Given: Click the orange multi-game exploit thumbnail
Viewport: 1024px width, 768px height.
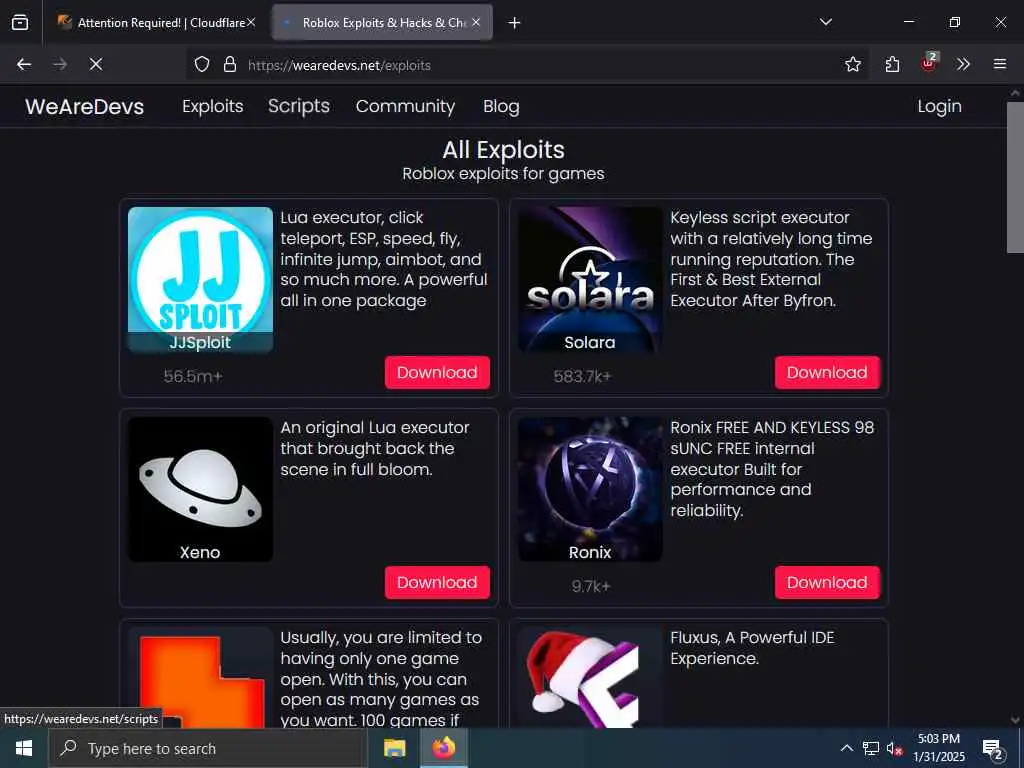Looking at the screenshot, I should [200, 678].
